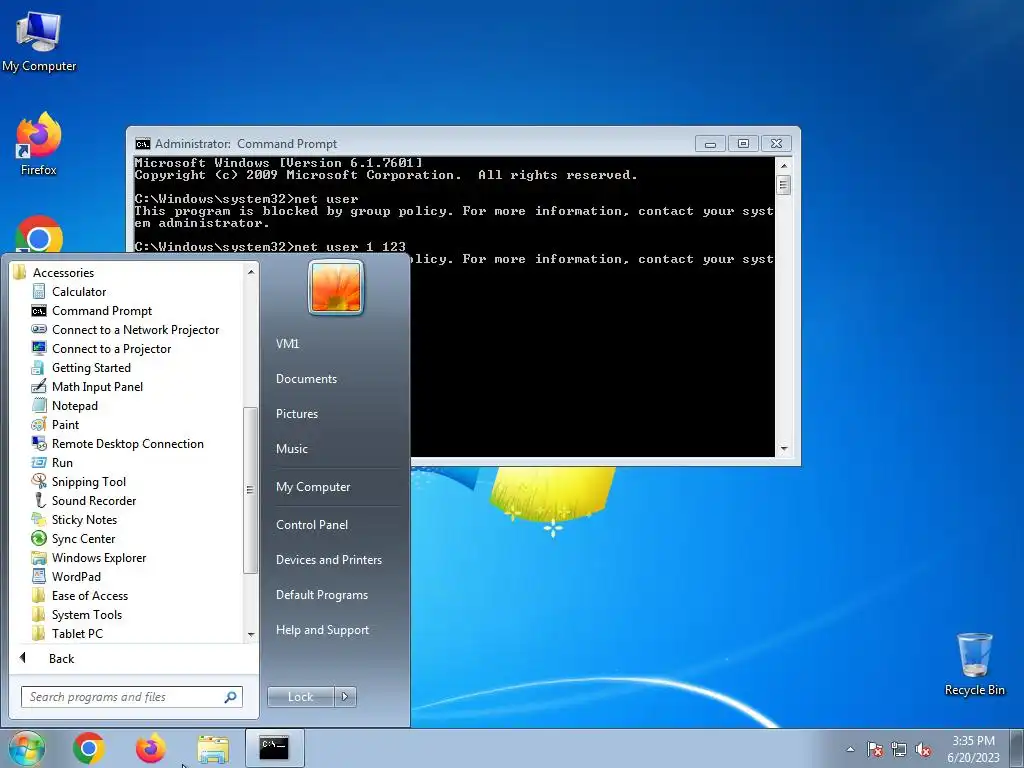
Task: Click the Start menu programs list scroll-down arrow
Action: click(x=251, y=634)
